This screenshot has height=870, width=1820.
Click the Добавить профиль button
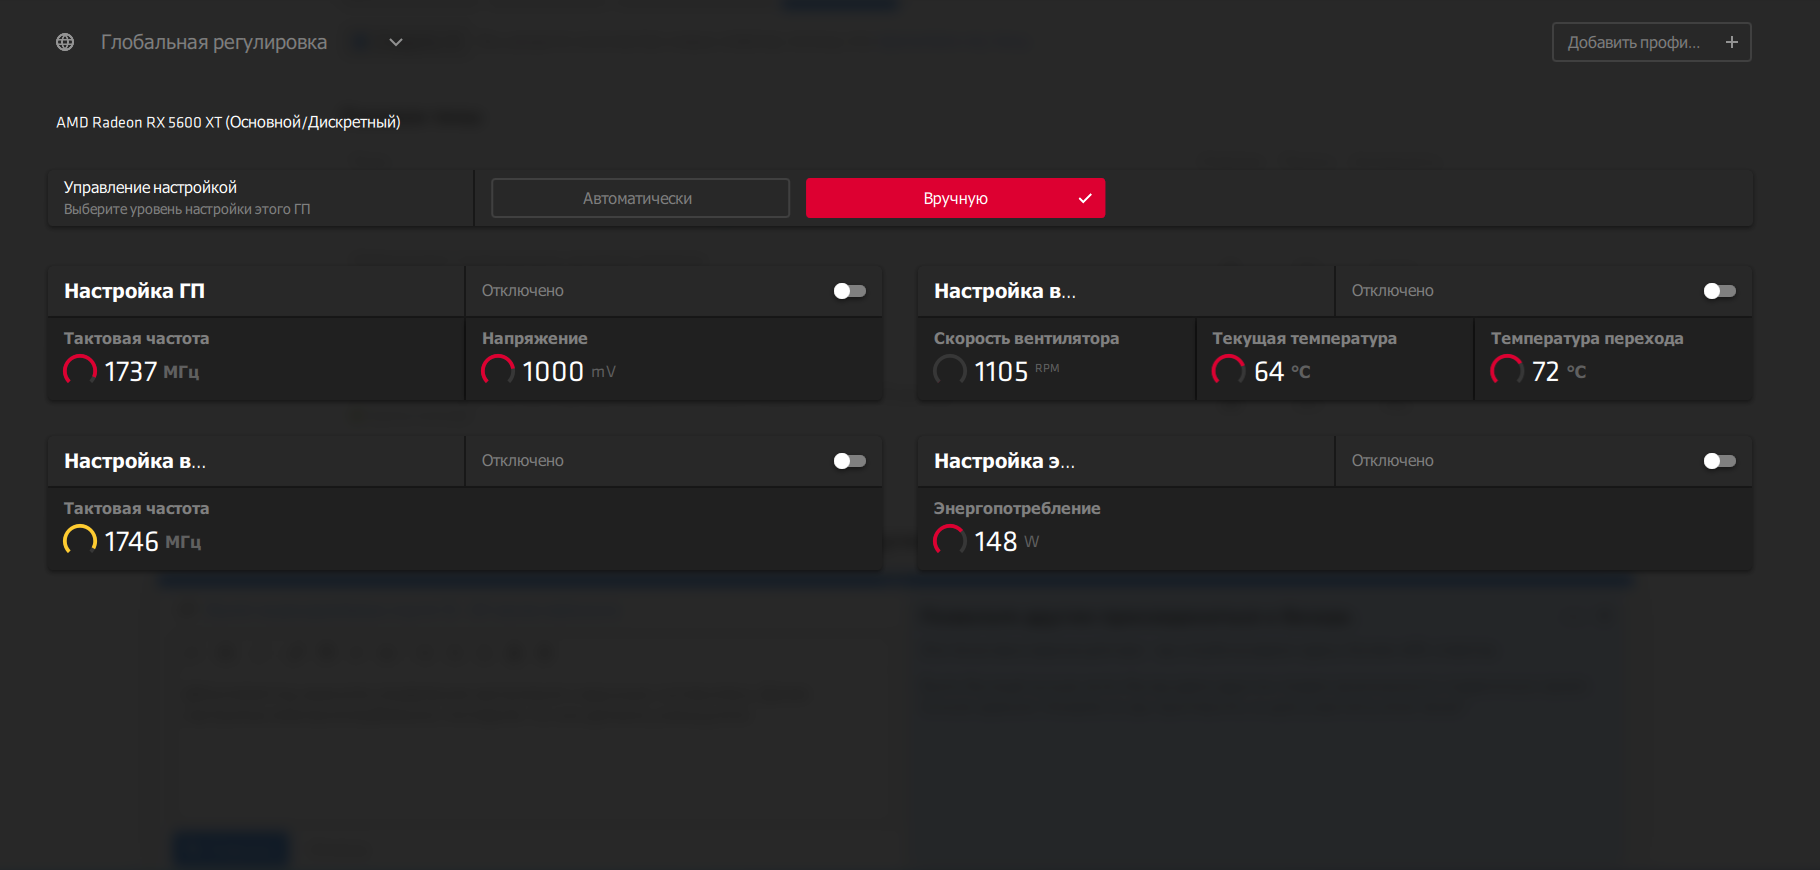pos(1634,42)
